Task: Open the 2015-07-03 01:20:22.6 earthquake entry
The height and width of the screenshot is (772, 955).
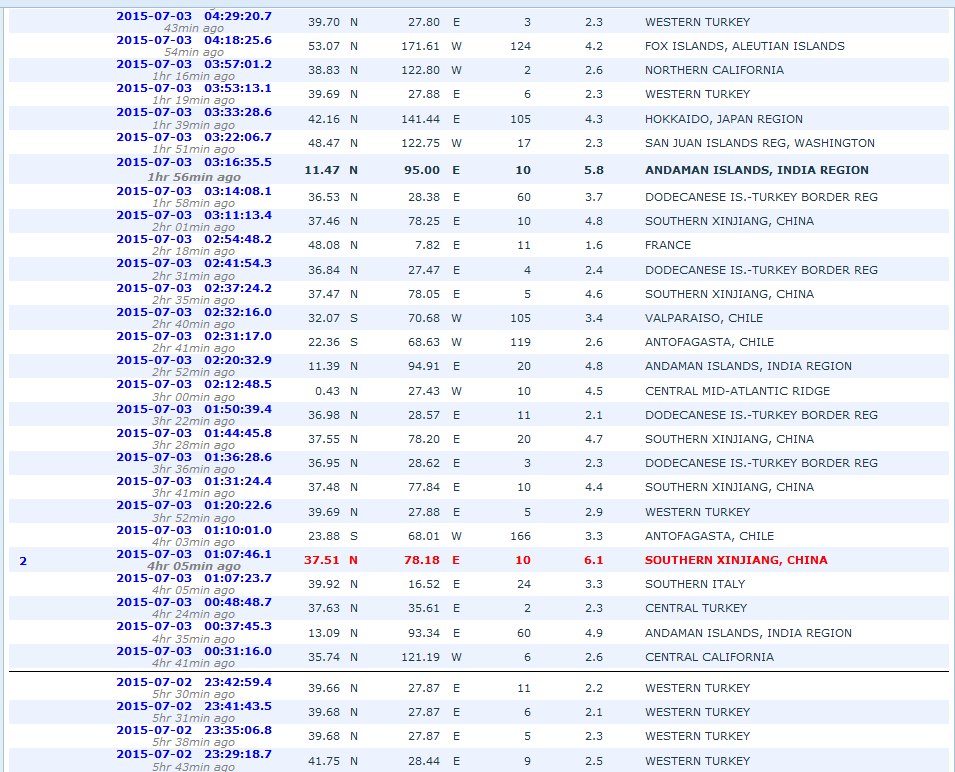Action: point(194,505)
